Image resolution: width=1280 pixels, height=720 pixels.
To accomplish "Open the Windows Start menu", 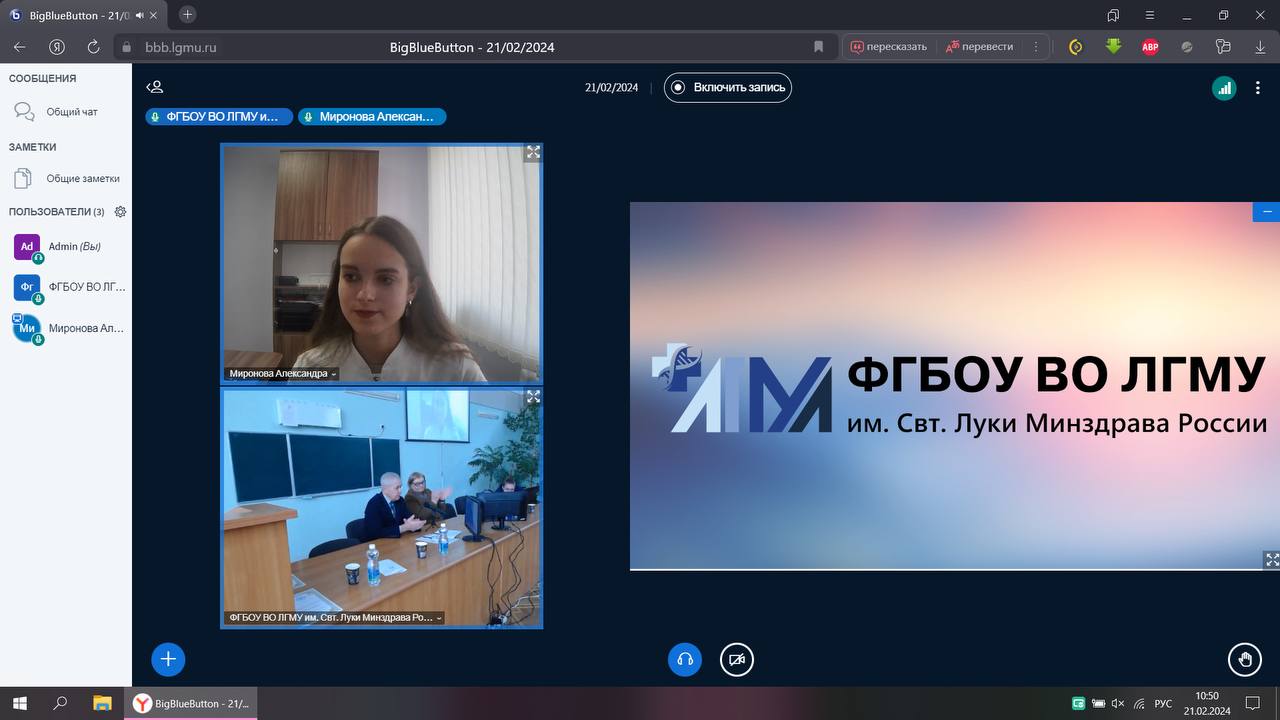I will pyautogui.click(x=19, y=703).
